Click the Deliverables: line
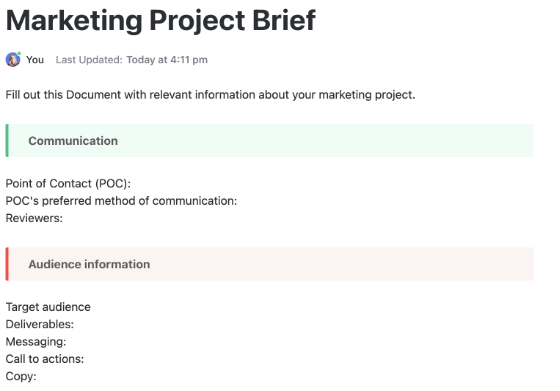The width and height of the screenshot is (560, 391). pyautogui.click(x=40, y=324)
